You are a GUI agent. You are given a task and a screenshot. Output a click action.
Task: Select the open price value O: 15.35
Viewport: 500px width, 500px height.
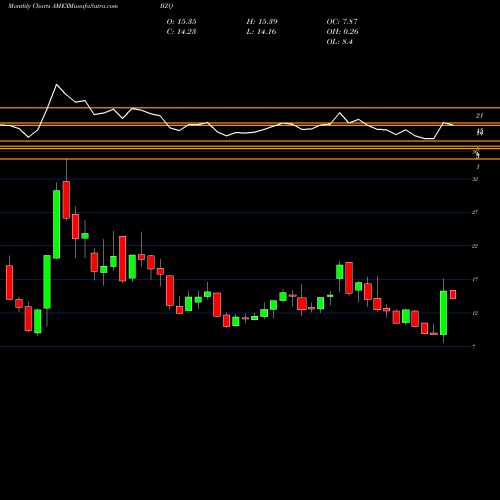(181, 22)
